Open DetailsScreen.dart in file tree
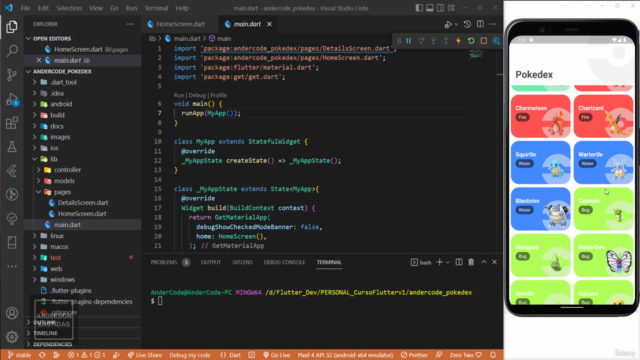 pyautogui.click(x=83, y=203)
